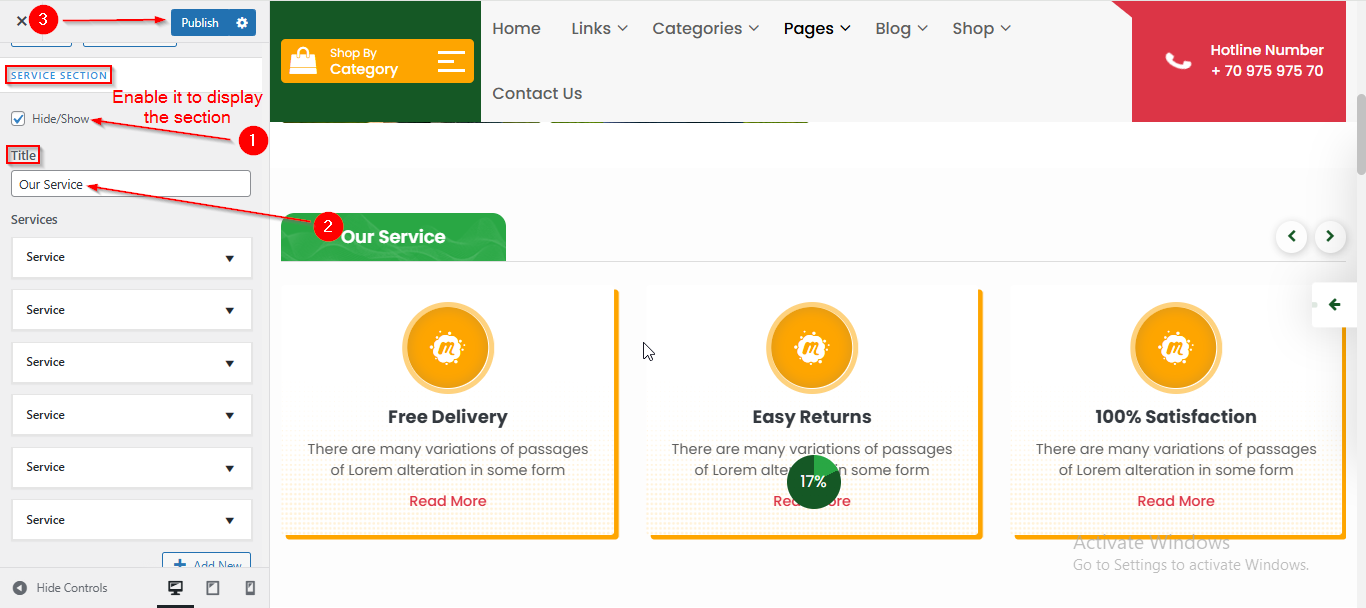1366x608 pixels.
Task: Click the previous arrow of service carousel
Action: 1291,237
